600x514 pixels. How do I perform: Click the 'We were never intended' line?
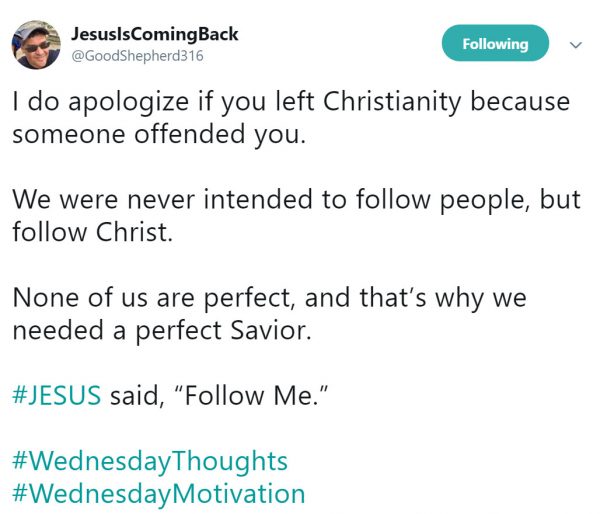click(297, 200)
